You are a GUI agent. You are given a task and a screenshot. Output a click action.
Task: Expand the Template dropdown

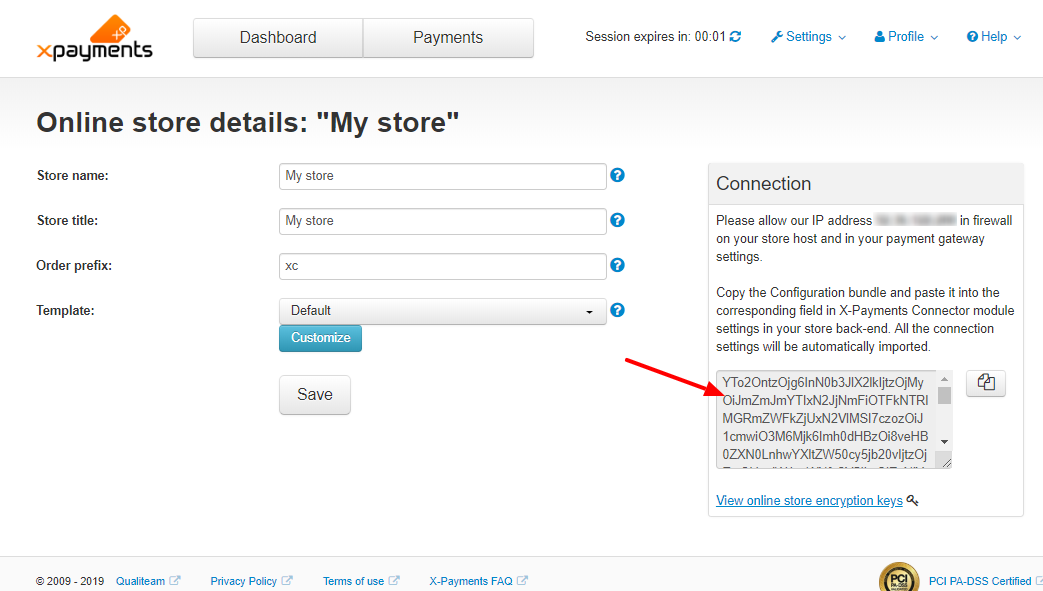442,311
